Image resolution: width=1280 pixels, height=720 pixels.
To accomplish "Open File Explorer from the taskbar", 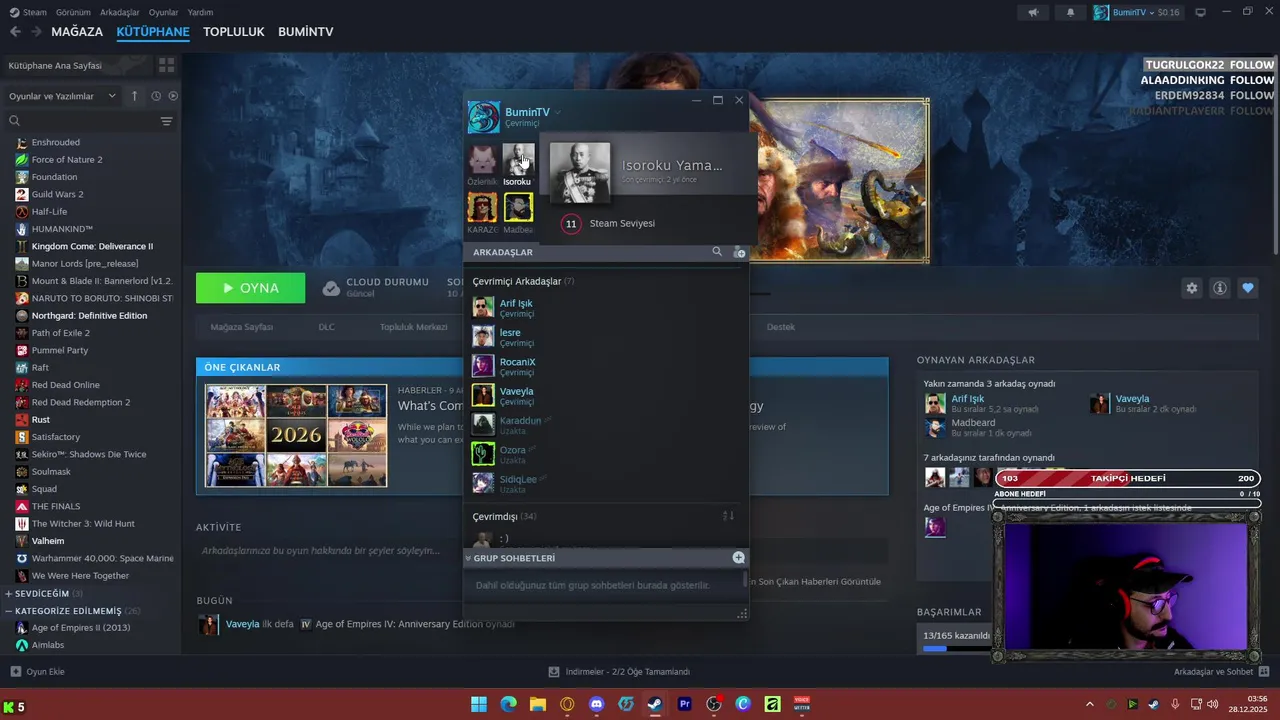I will tap(538, 704).
